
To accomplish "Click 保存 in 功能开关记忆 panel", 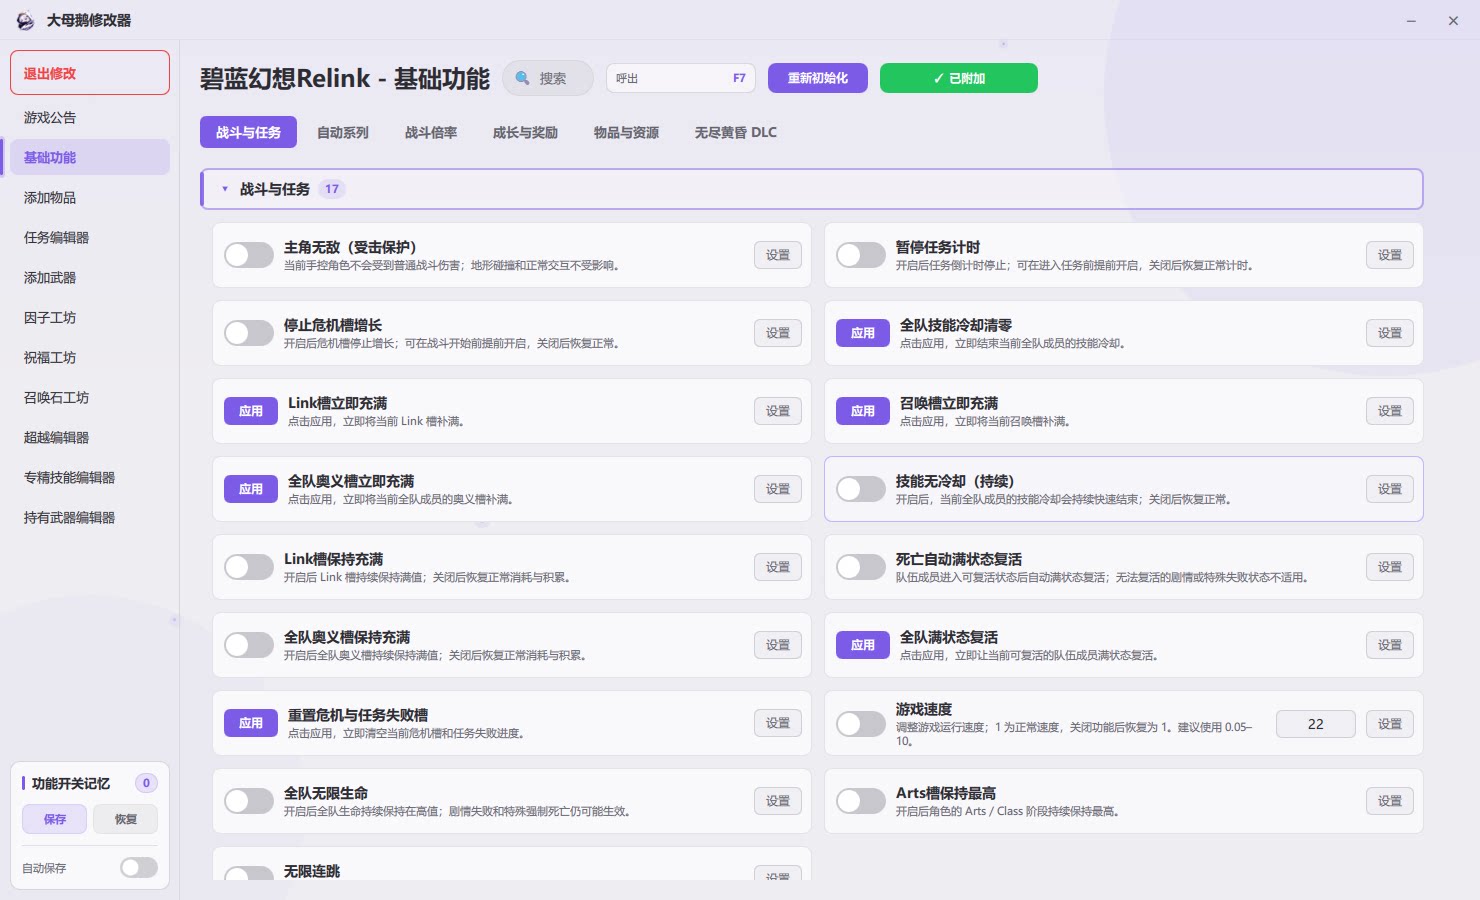I will (55, 819).
